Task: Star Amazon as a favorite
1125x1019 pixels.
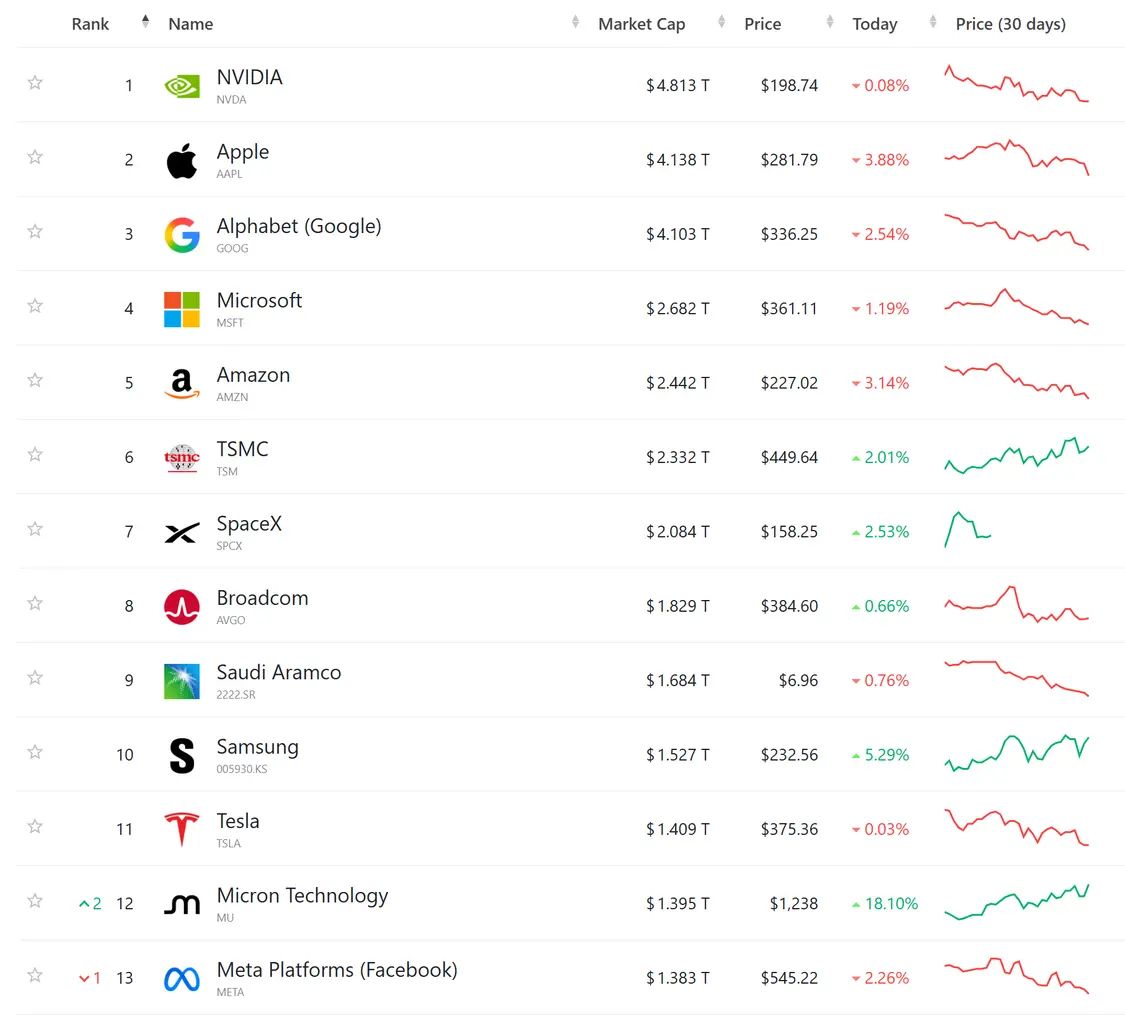Action: 34,380
